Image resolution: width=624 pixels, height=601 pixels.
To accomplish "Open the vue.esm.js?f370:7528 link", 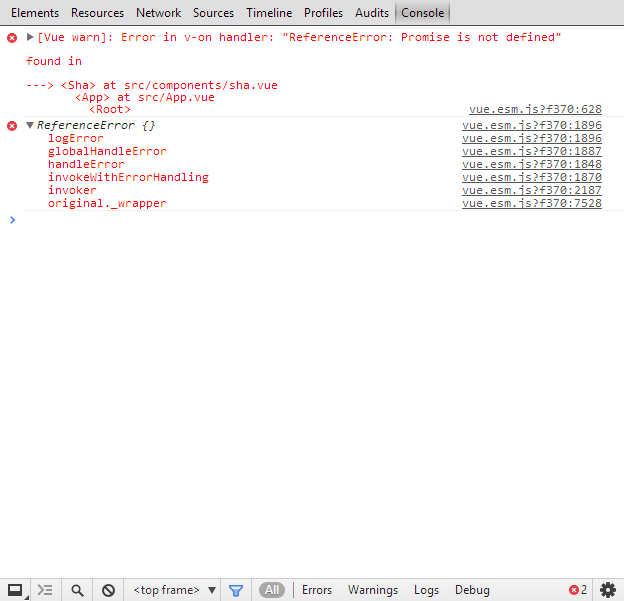I will tap(532, 203).
